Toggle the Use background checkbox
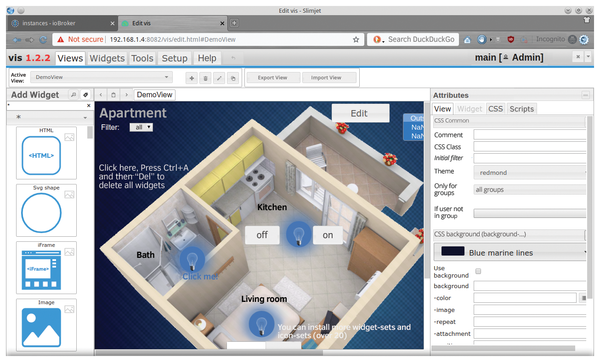This screenshot has height=362, width=600. [478, 271]
